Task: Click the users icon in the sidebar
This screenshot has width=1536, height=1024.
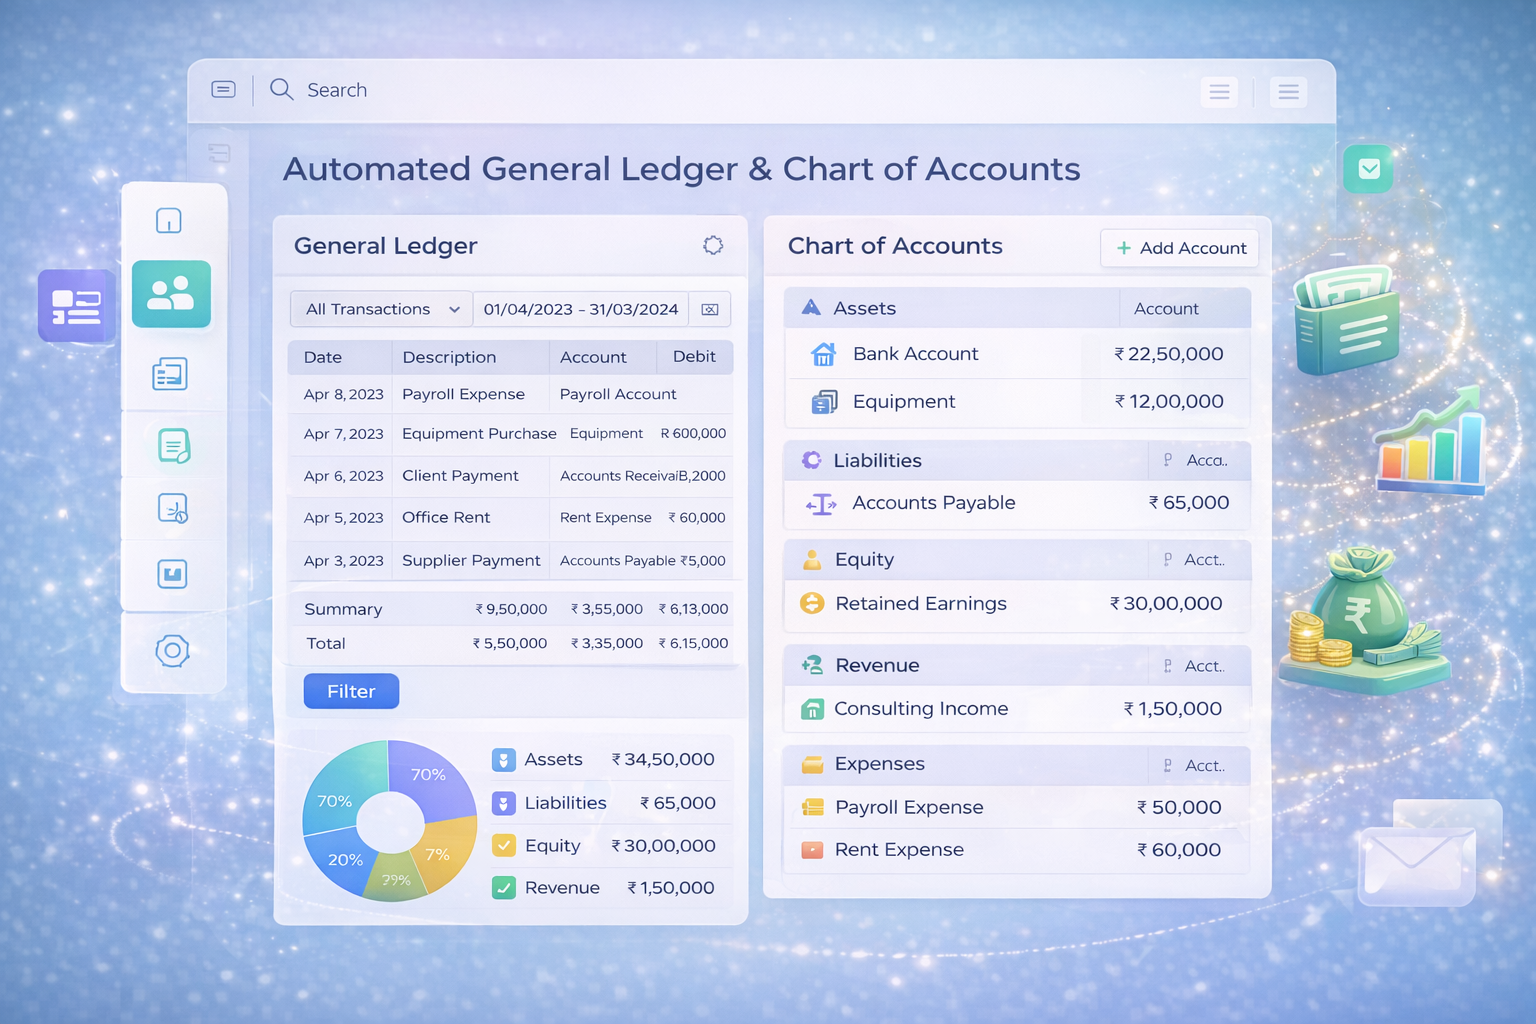Action: (171, 294)
